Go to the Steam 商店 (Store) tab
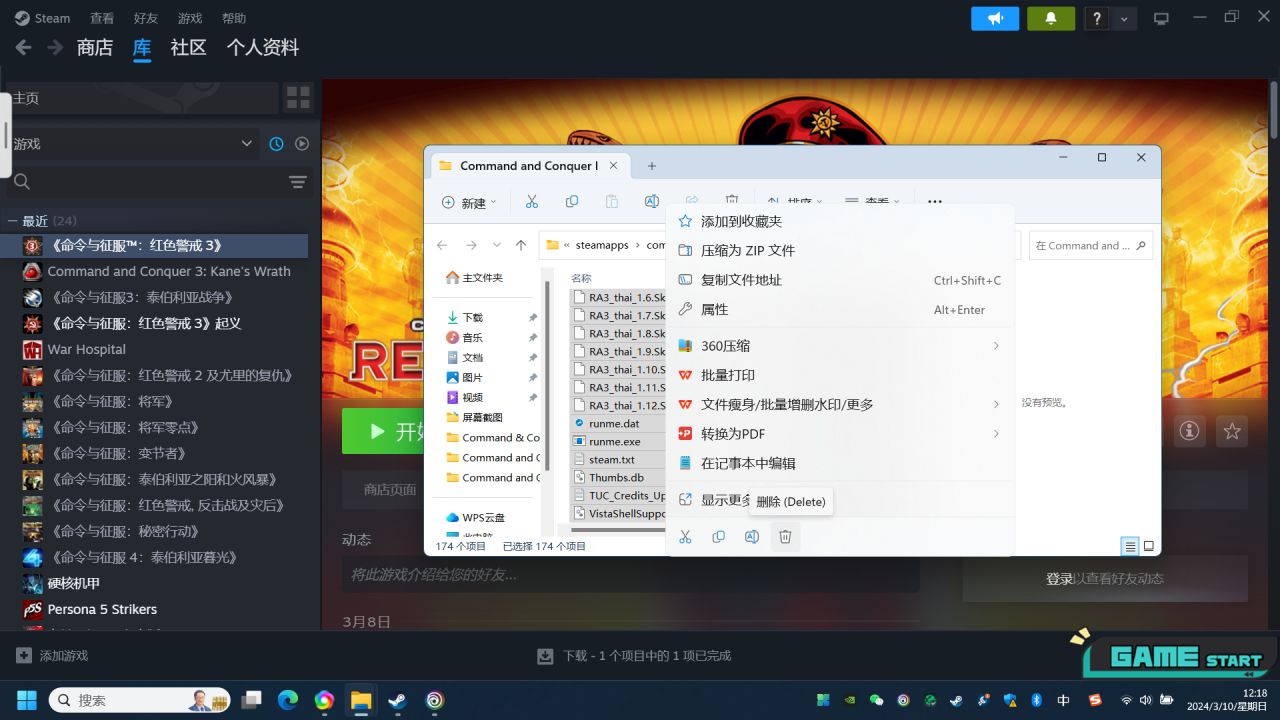 point(95,47)
